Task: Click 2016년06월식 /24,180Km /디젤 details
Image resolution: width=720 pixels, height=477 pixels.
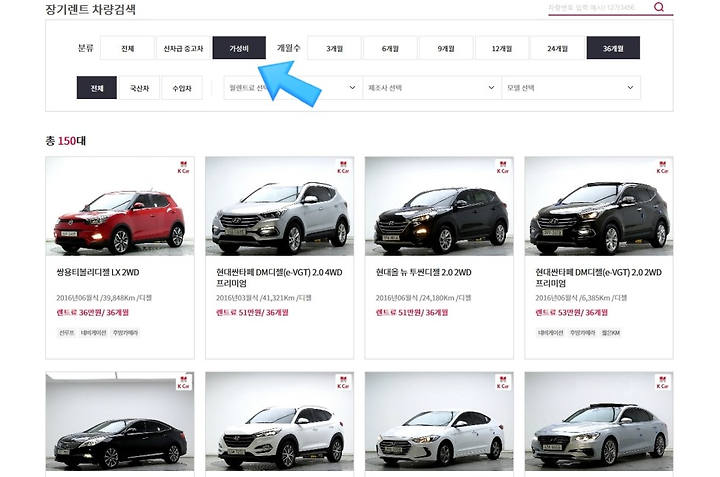Action: point(423,298)
